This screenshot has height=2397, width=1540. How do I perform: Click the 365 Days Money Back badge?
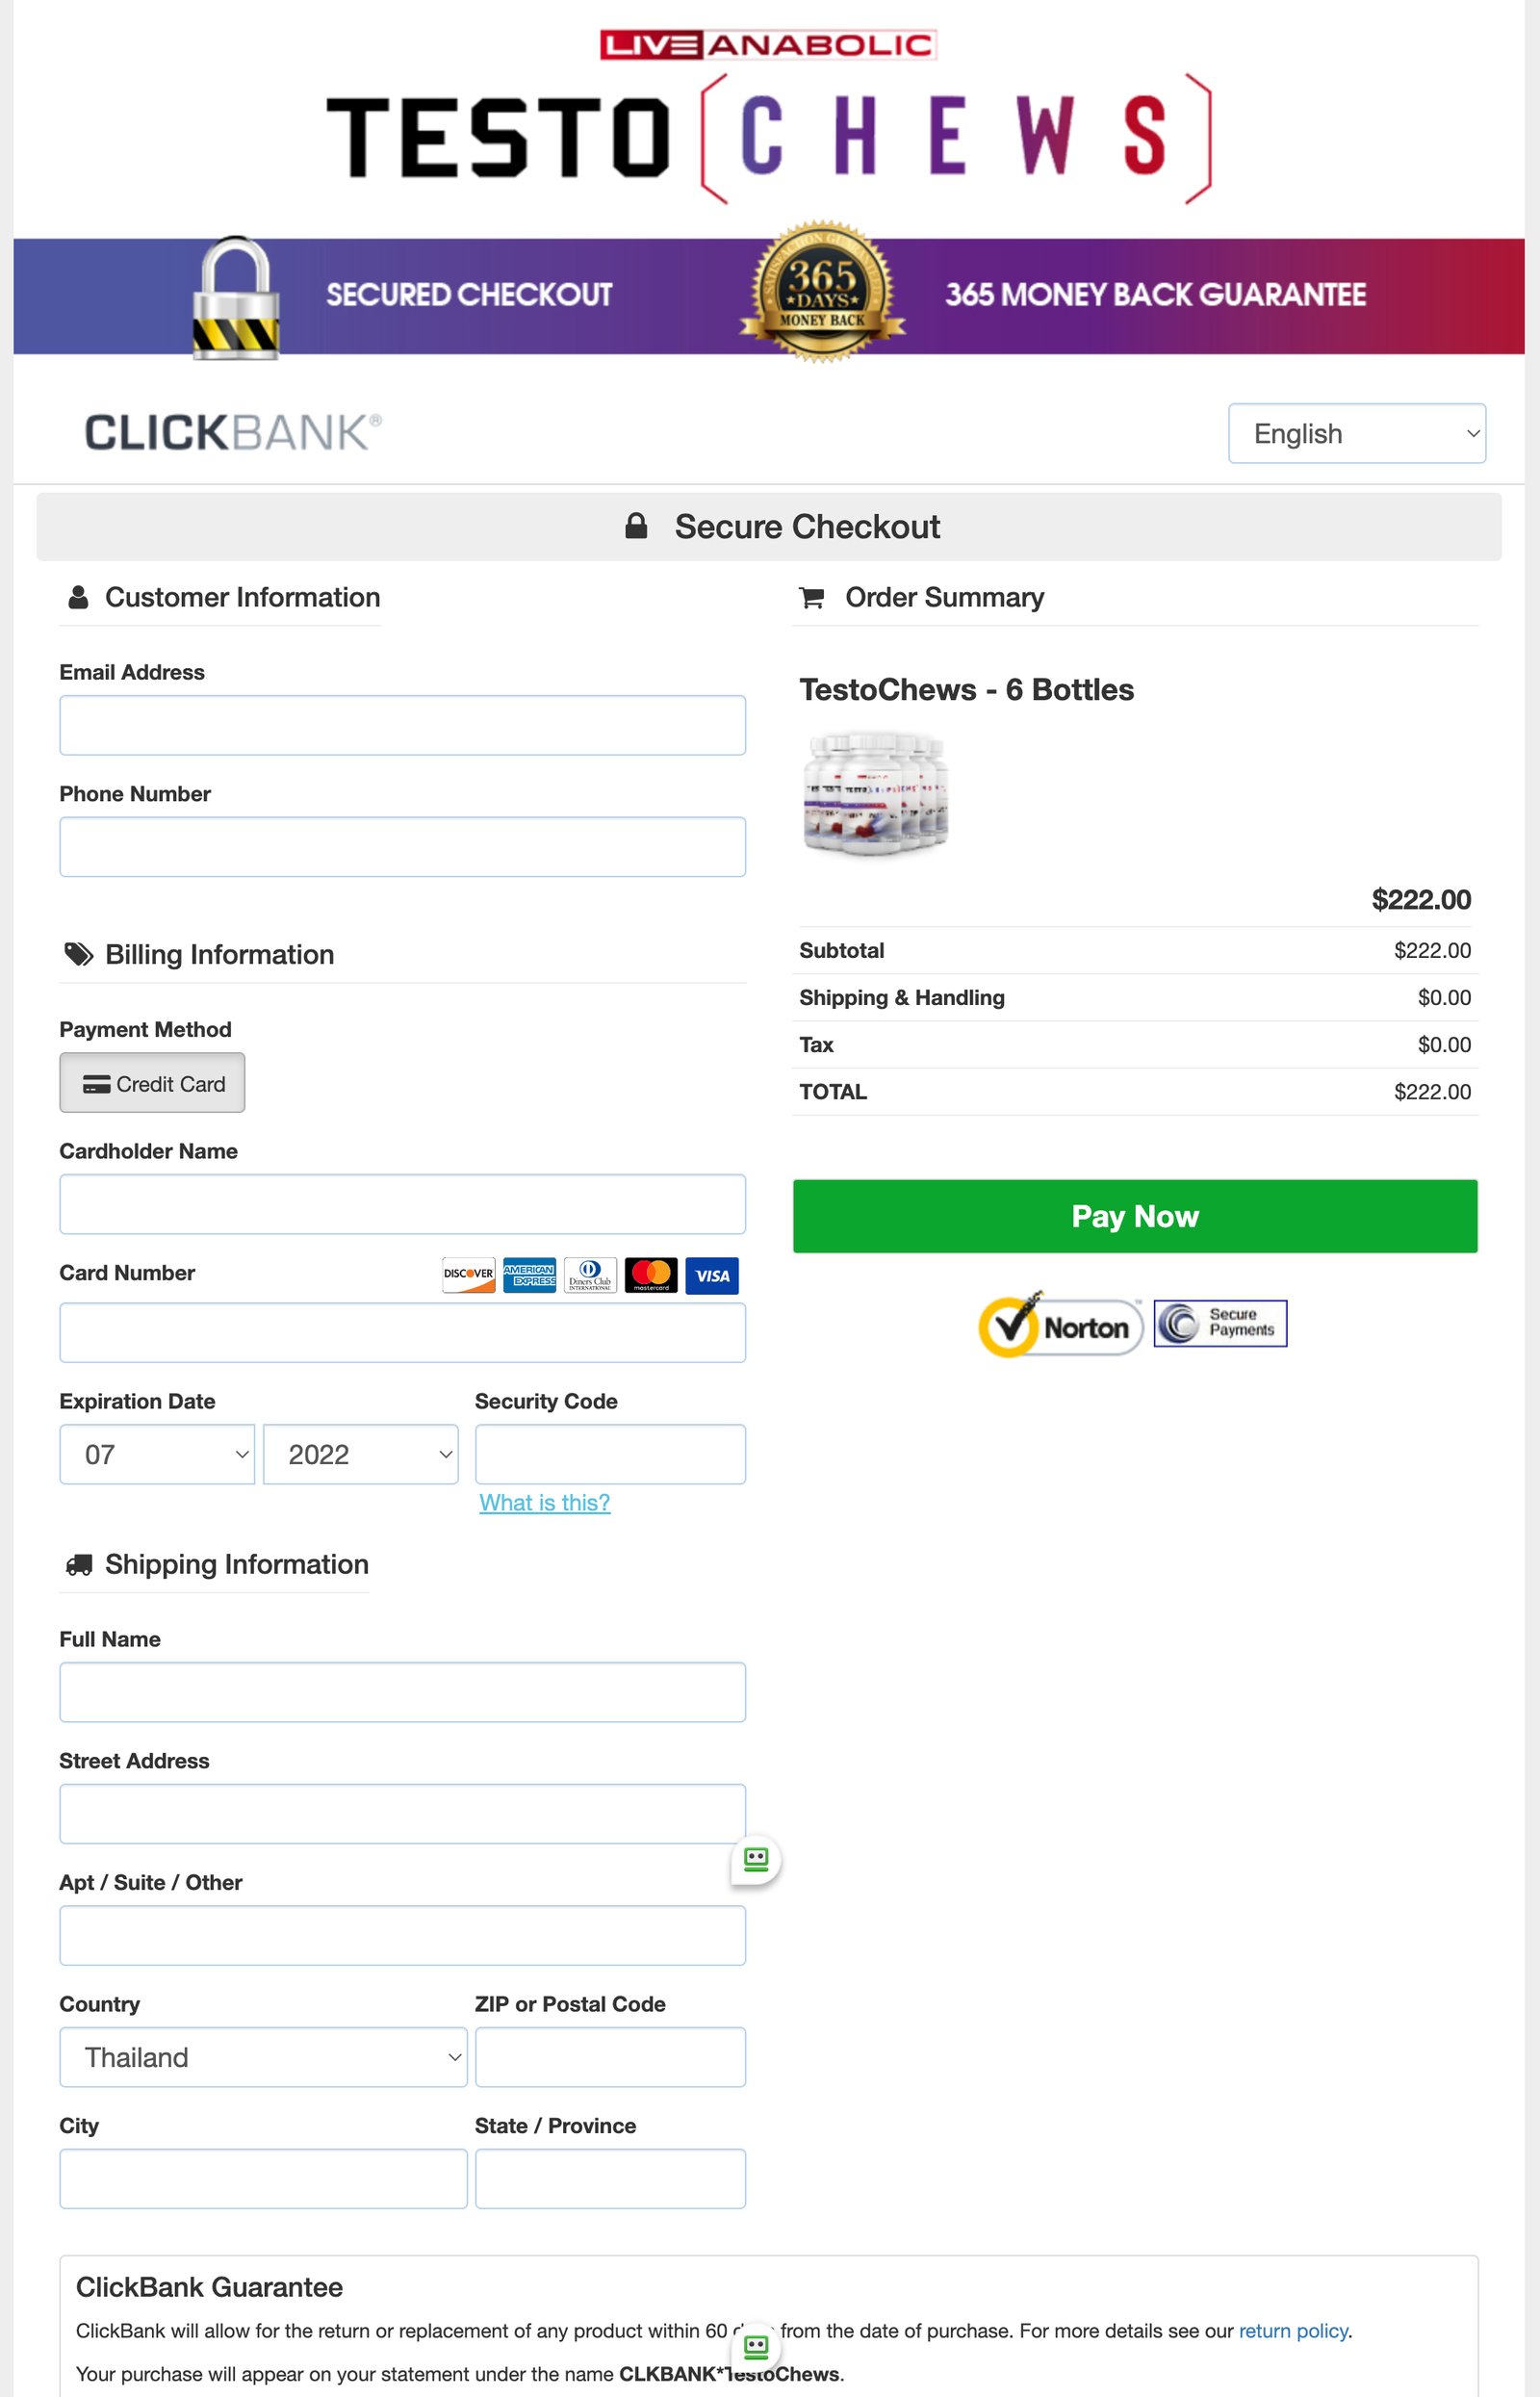click(x=823, y=295)
